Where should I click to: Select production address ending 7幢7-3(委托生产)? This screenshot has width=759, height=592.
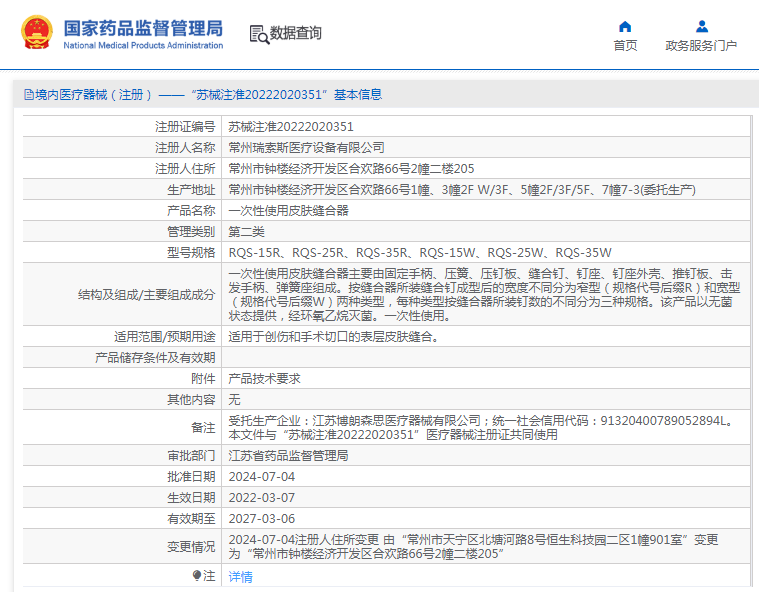pyautogui.click(x=462, y=190)
